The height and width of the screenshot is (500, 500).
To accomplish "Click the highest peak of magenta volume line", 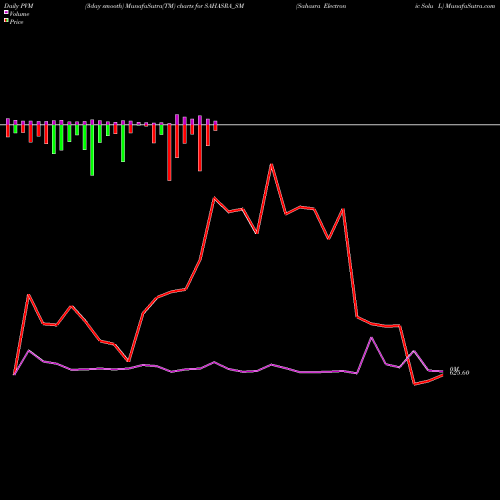I will [372, 338].
